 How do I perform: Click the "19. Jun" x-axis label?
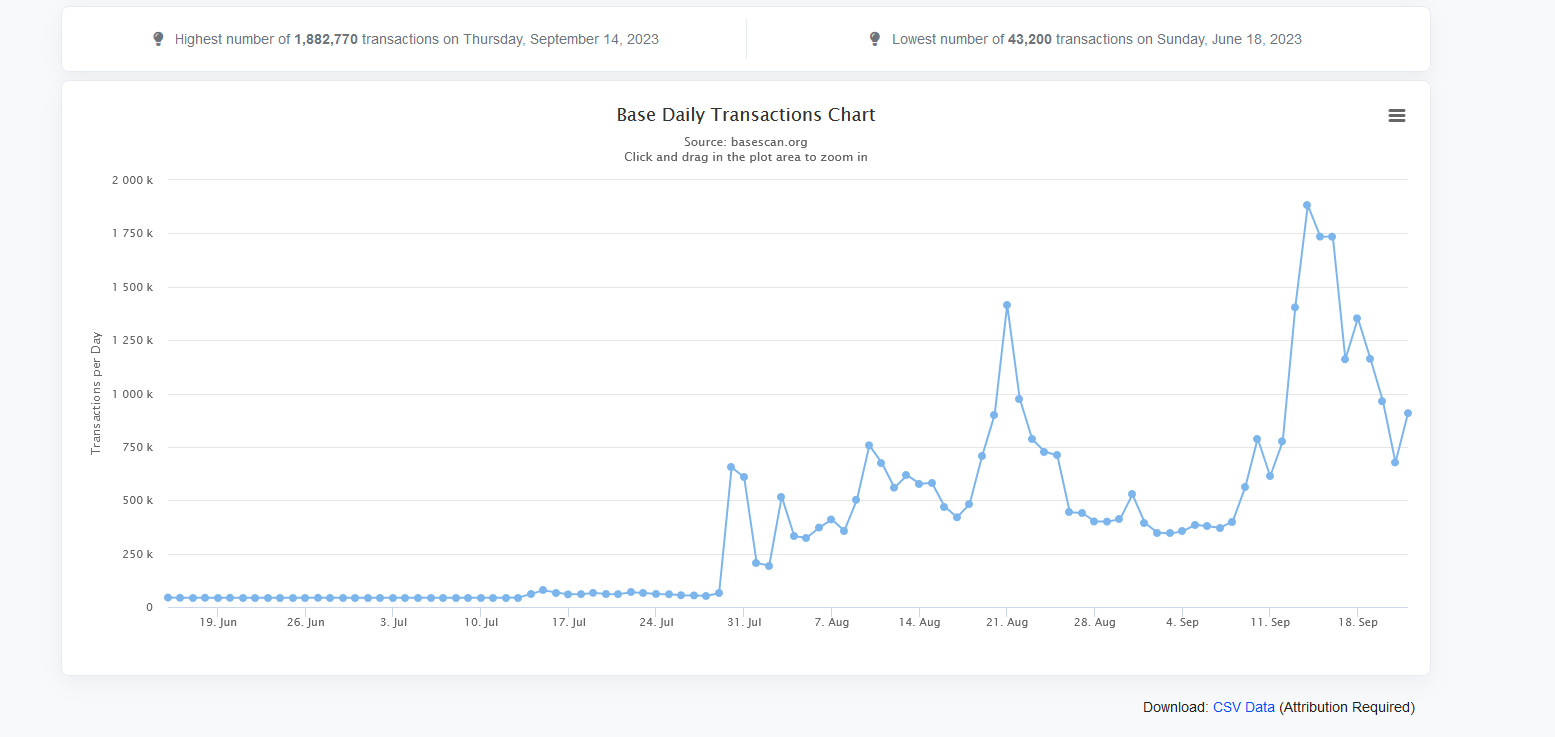coord(218,622)
